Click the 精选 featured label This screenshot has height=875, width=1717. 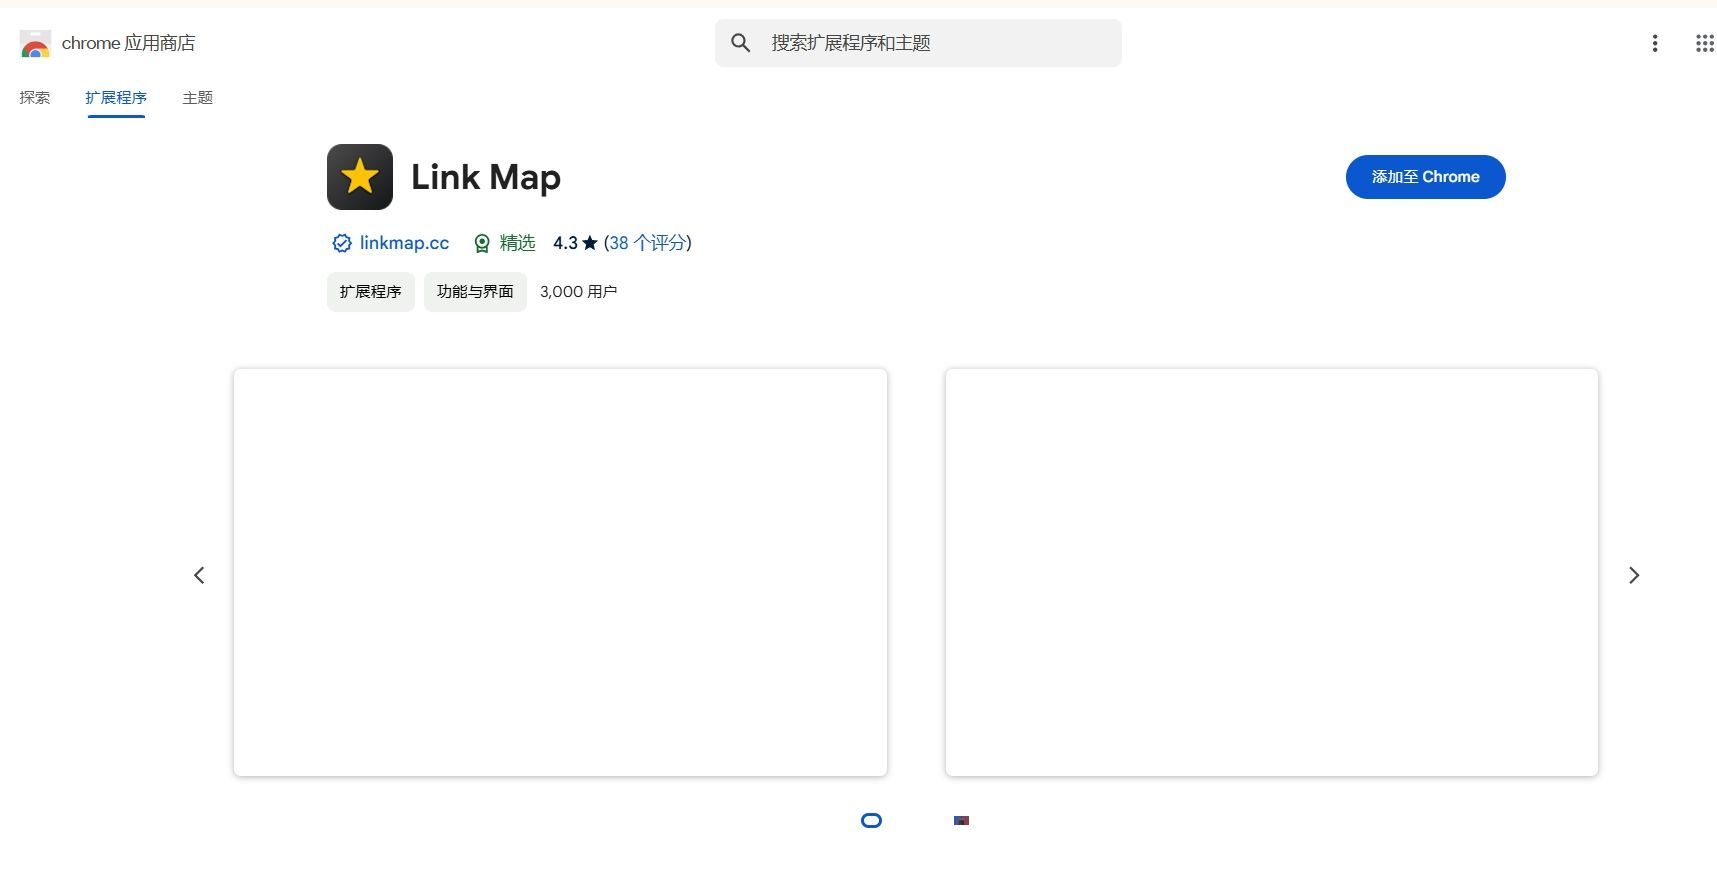517,243
